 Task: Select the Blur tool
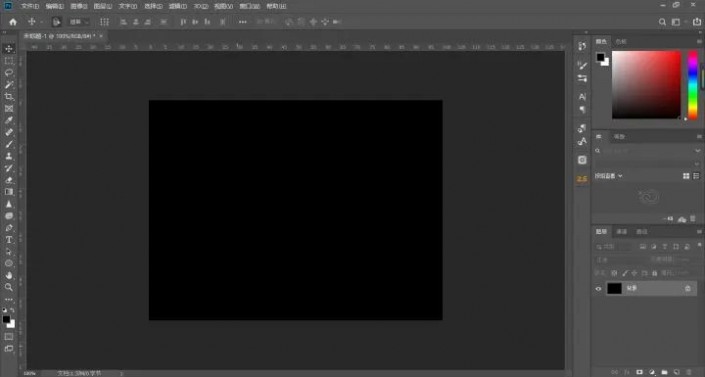9,204
